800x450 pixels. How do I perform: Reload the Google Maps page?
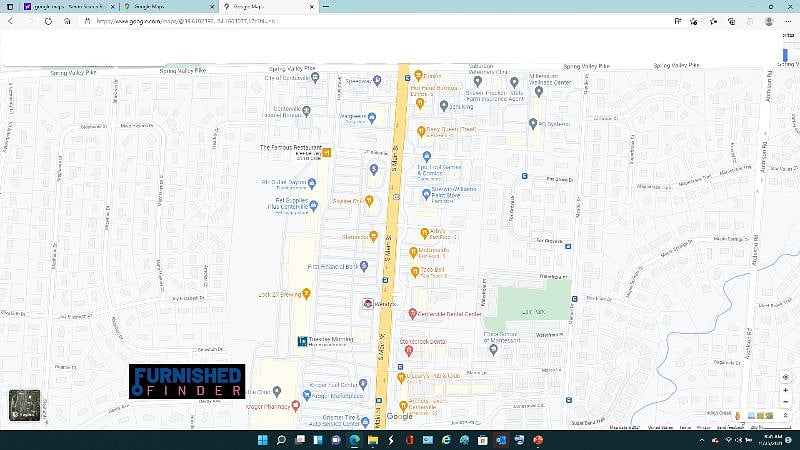click(48, 21)
